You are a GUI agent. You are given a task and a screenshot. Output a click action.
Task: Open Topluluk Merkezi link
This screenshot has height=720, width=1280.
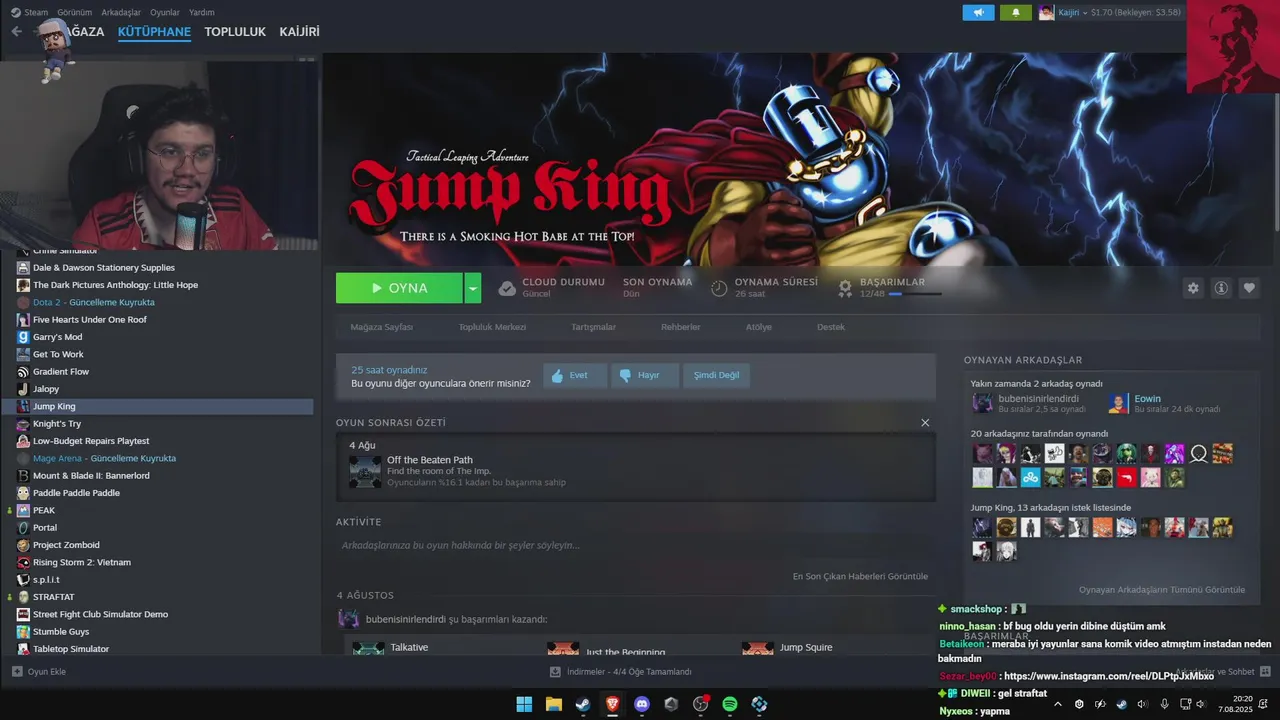tap(492, 327)
